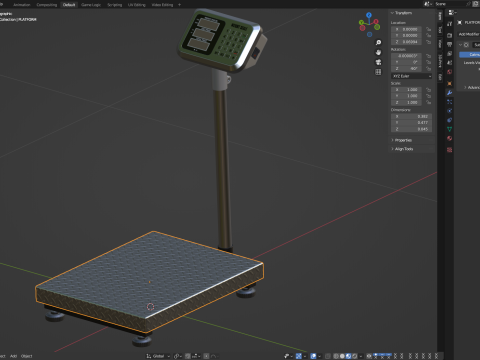Open the Scripting workspace tab
The width and height of the screenshot is (480, 360).
click(115, 5)
